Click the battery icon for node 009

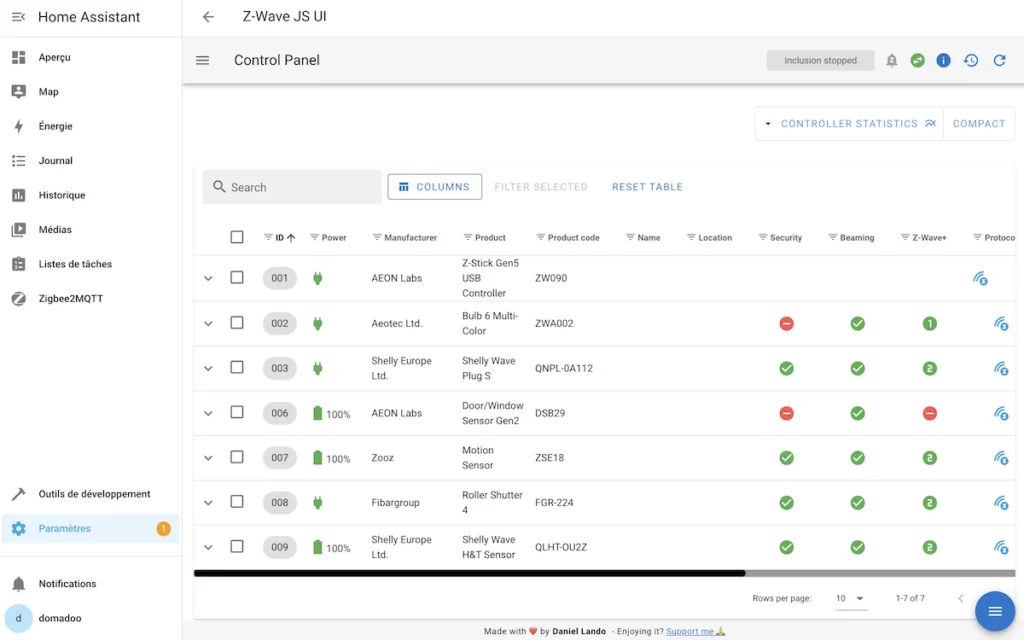click(317, 547)
